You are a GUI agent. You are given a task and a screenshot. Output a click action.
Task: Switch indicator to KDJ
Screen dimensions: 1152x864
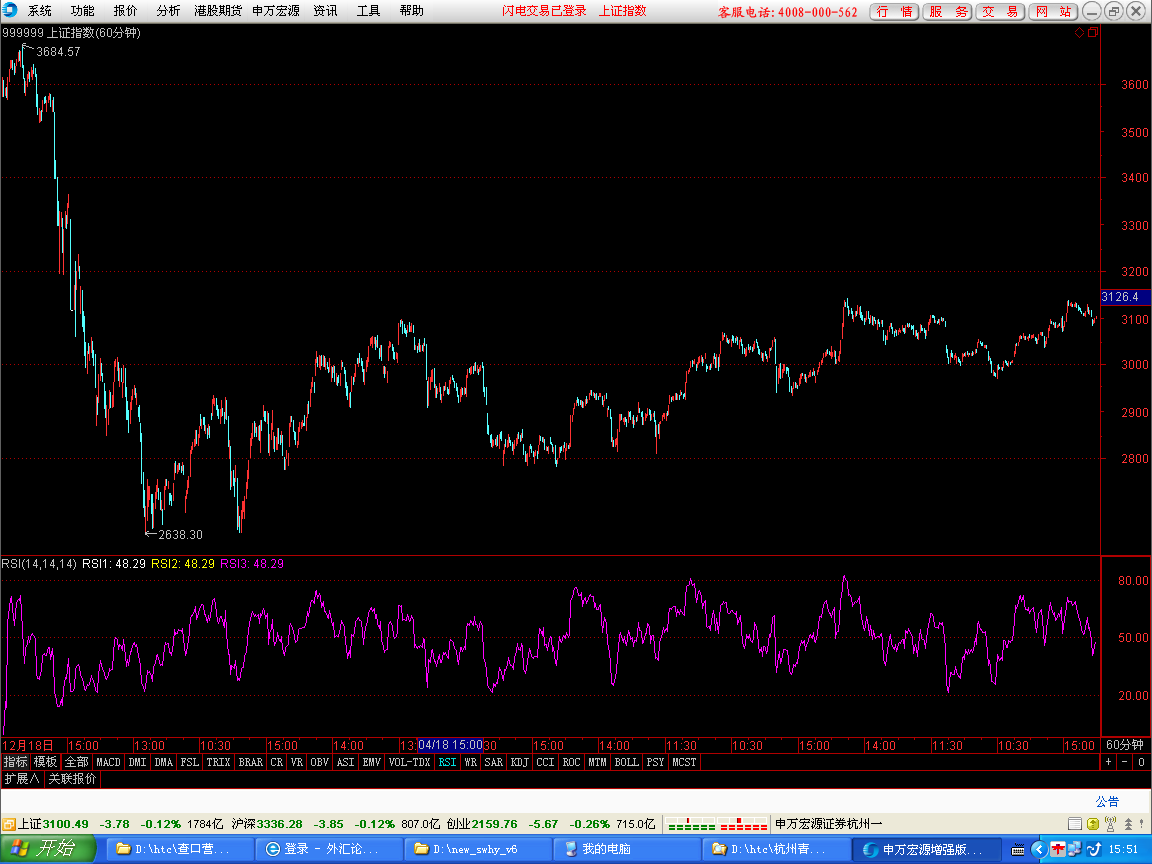519,762
